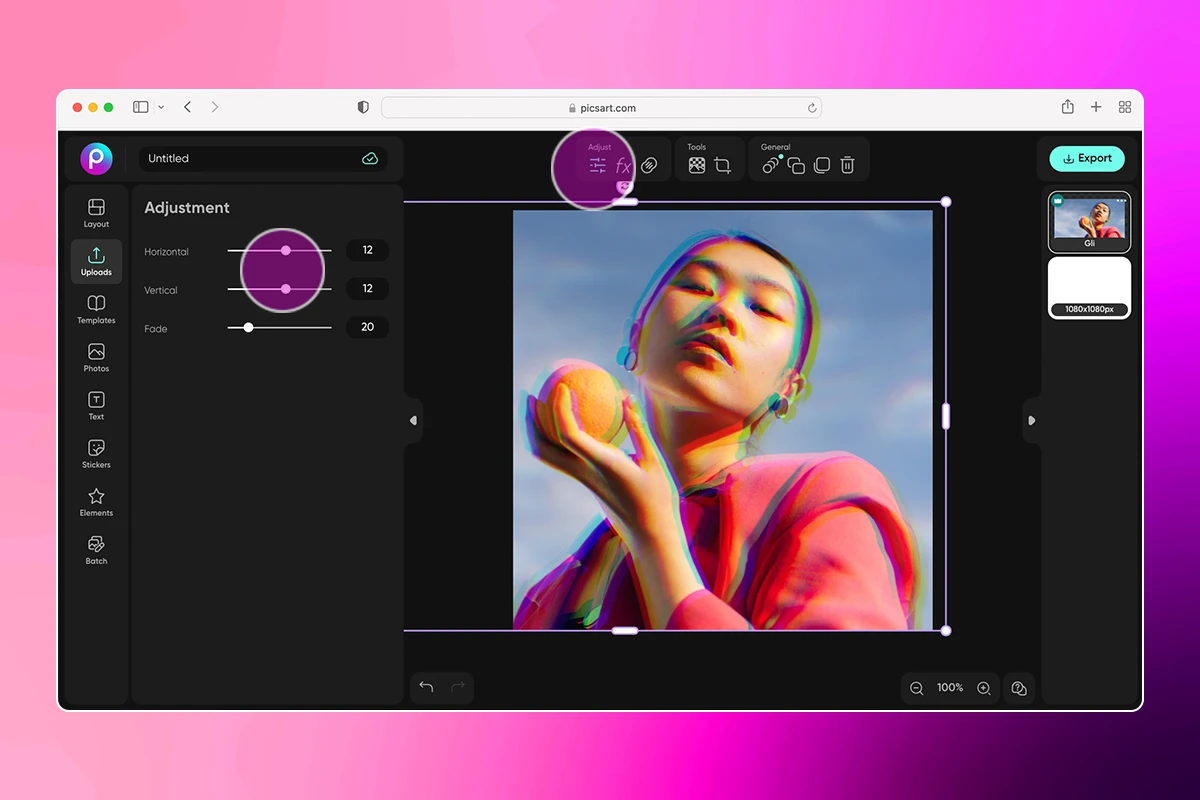Click the Export button
This screenshot has height=800, width=1200.
coord(1087,158)
